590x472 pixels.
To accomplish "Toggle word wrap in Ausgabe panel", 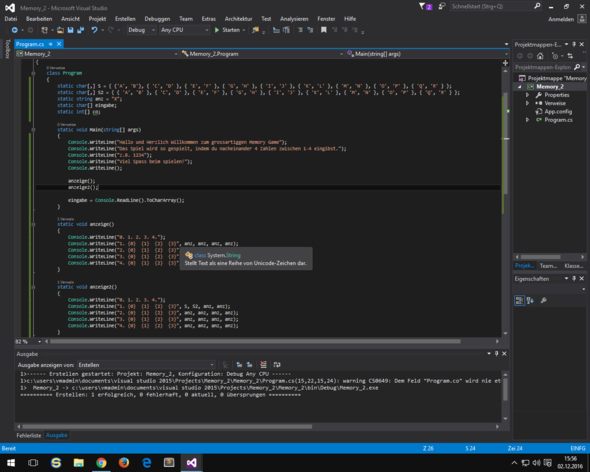I will pyautogui.click(x=277, y=364).
